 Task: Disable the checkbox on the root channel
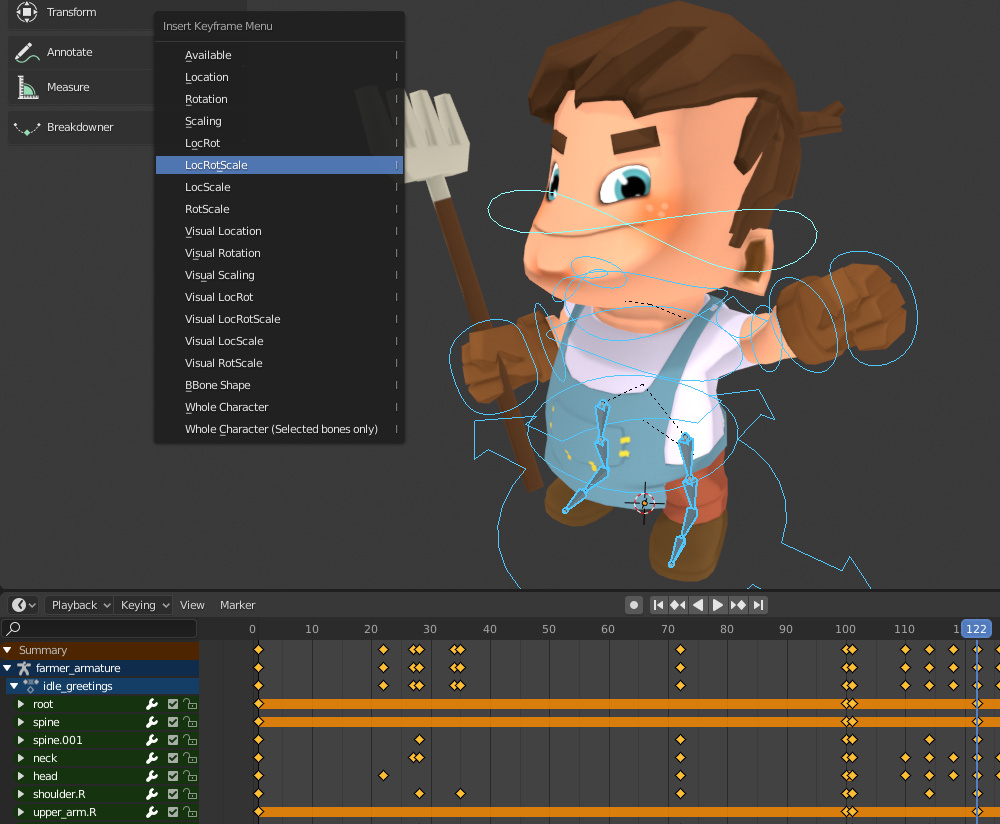[172, 704]
